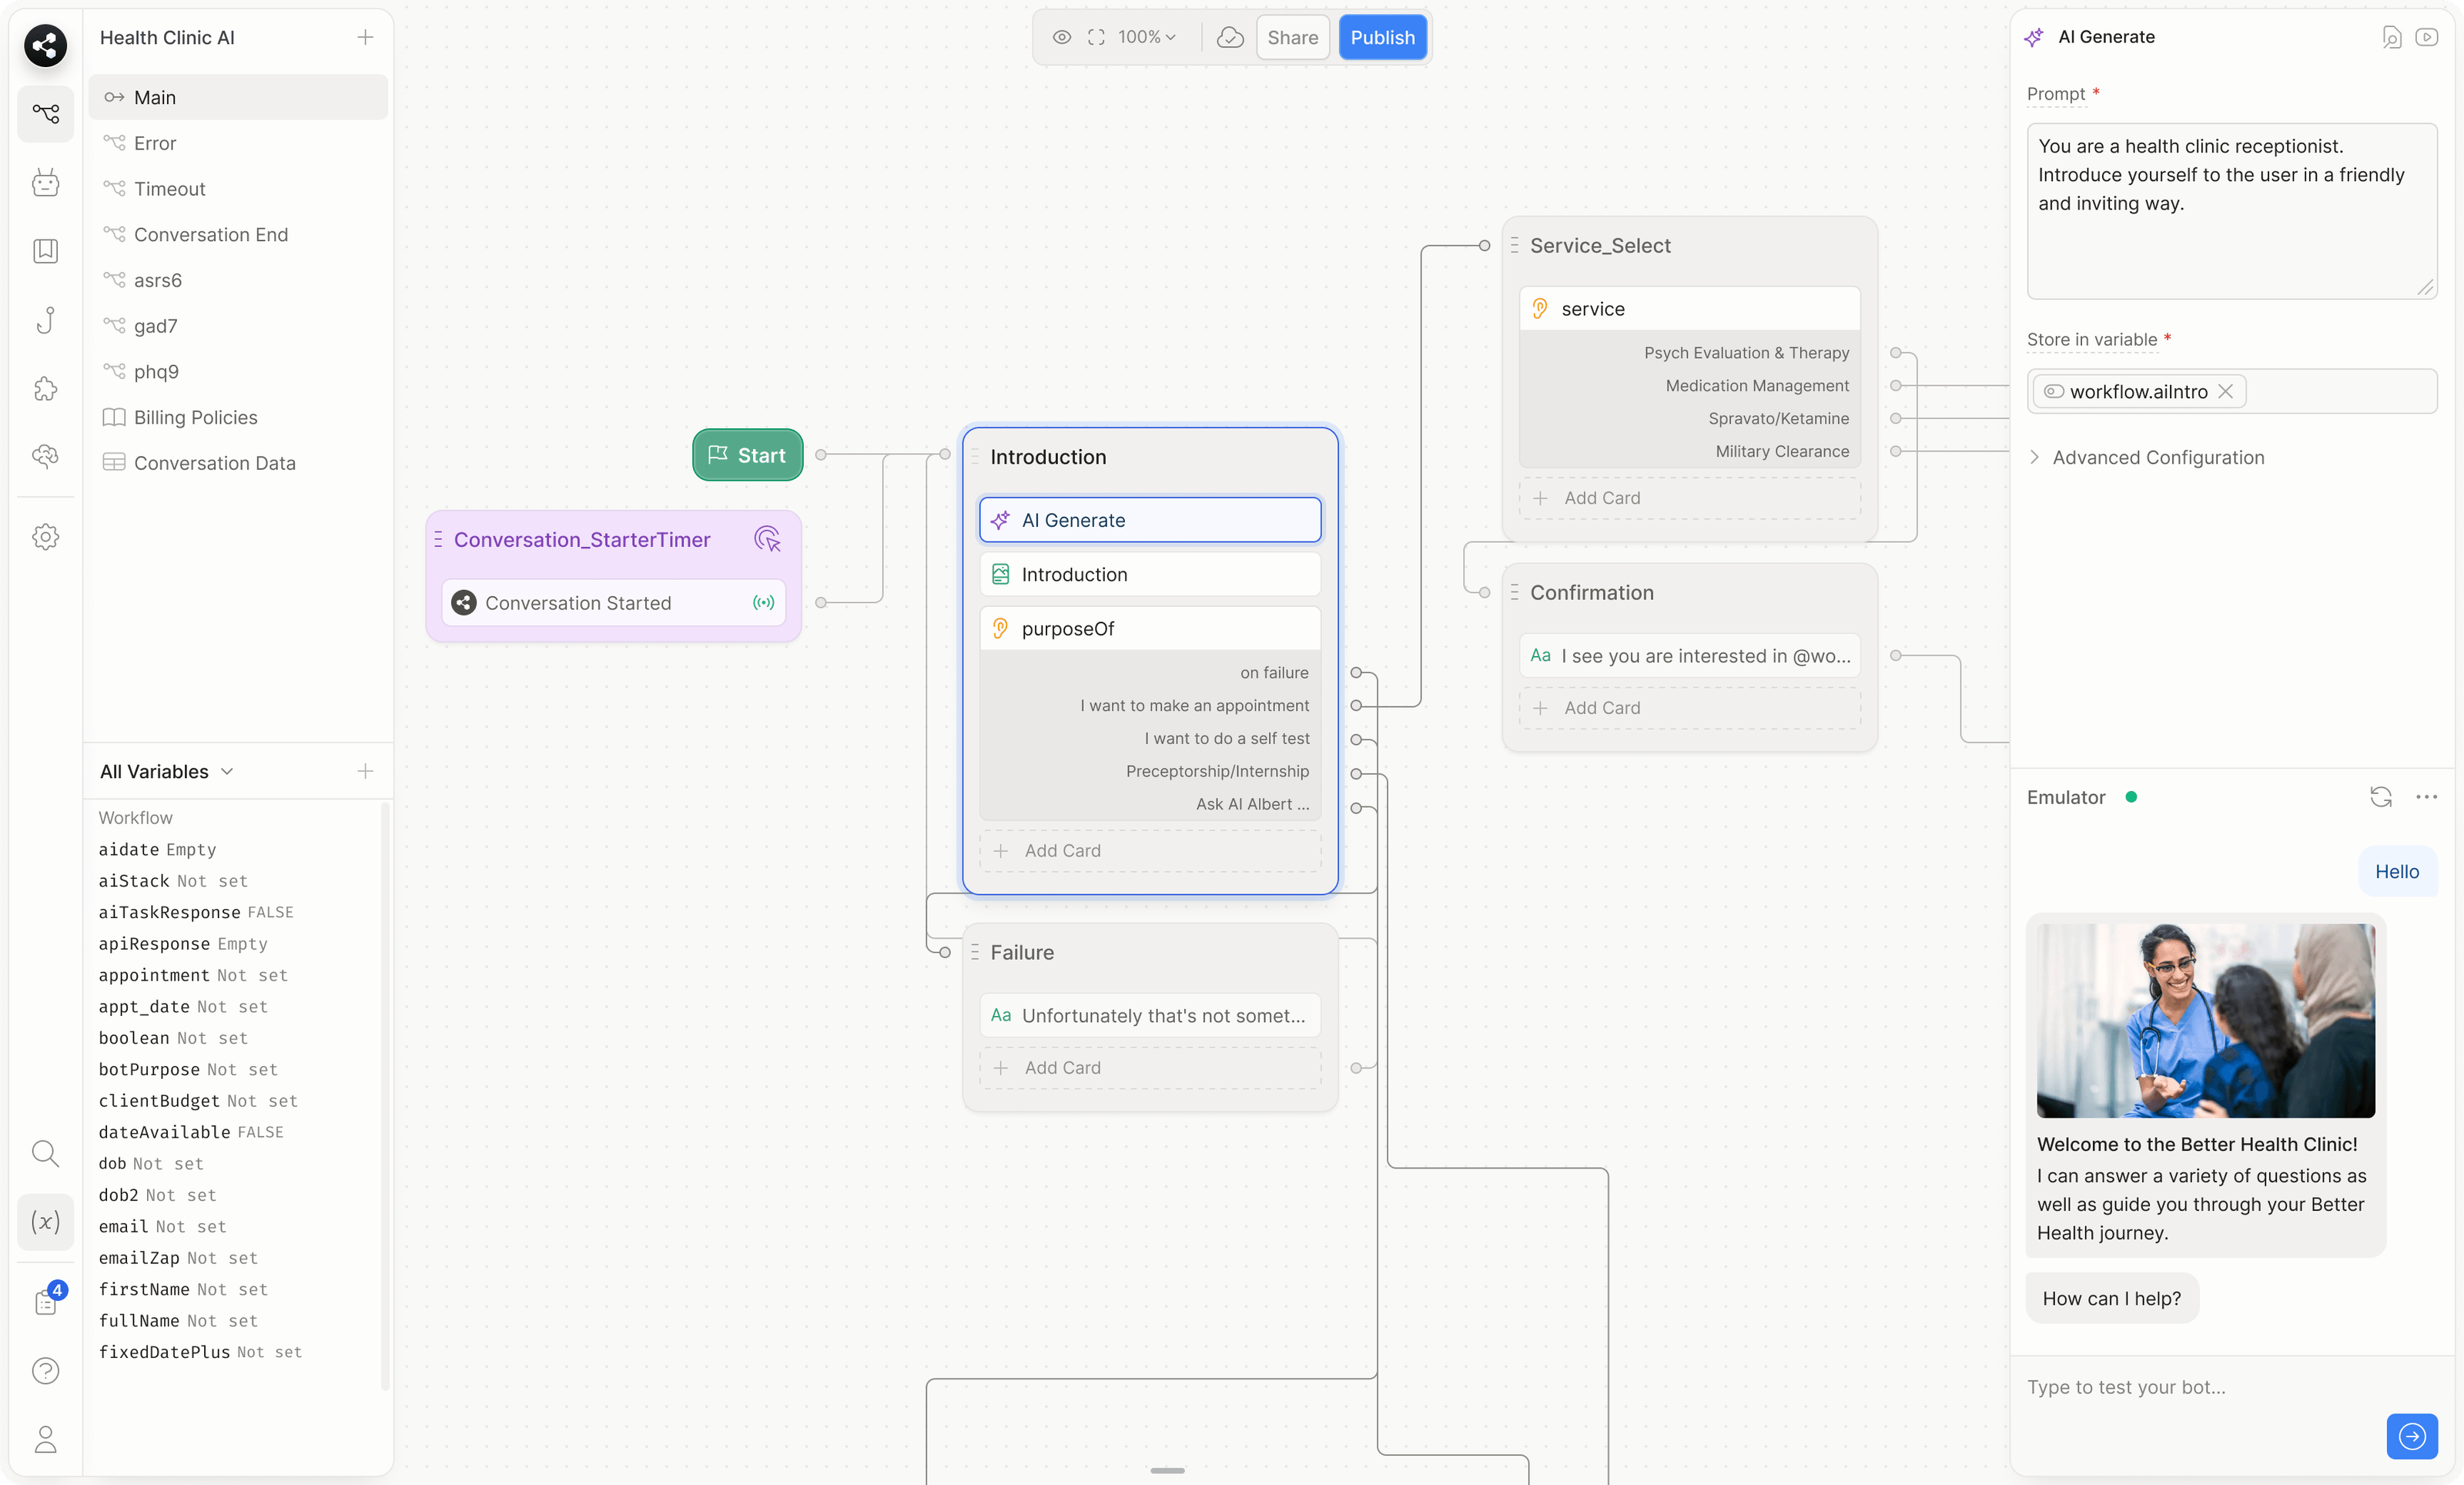Image resolution: width=2464 pixels, height=1485 pixels.
Task: Refresh the Emulator with the reset icon
Action: click(x=2381, y=797)
